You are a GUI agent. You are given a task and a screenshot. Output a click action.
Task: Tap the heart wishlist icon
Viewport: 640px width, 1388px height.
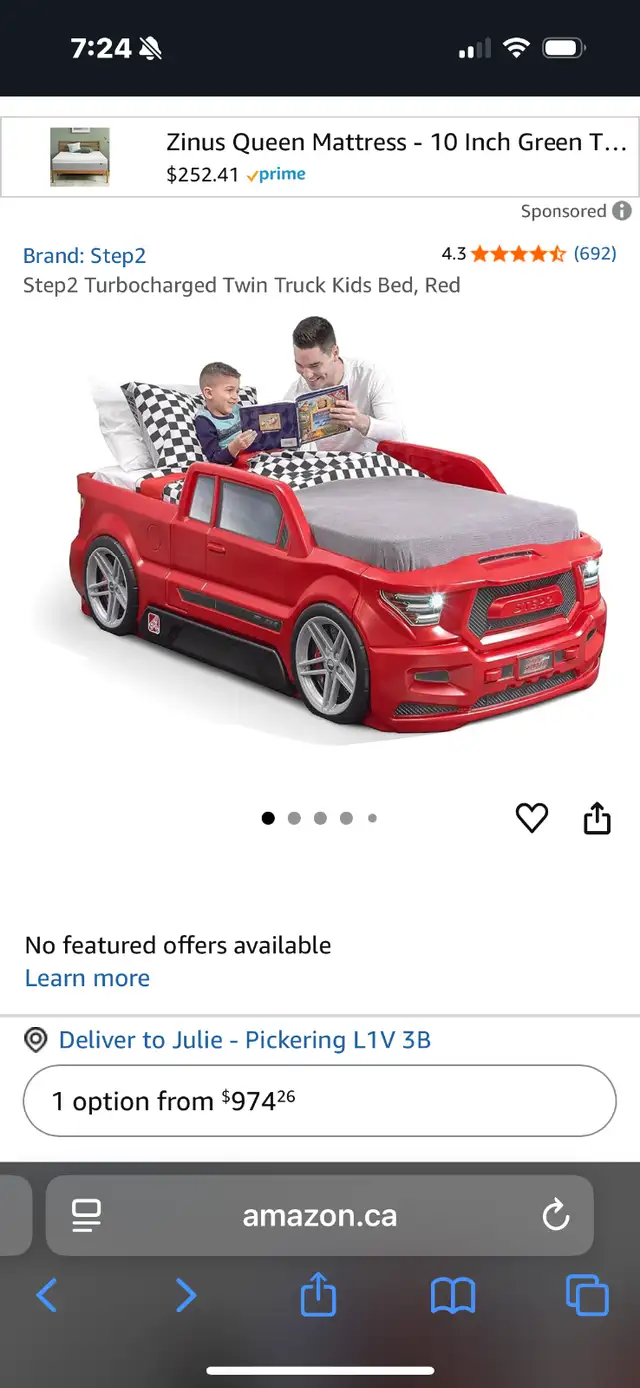pos(532,818)
